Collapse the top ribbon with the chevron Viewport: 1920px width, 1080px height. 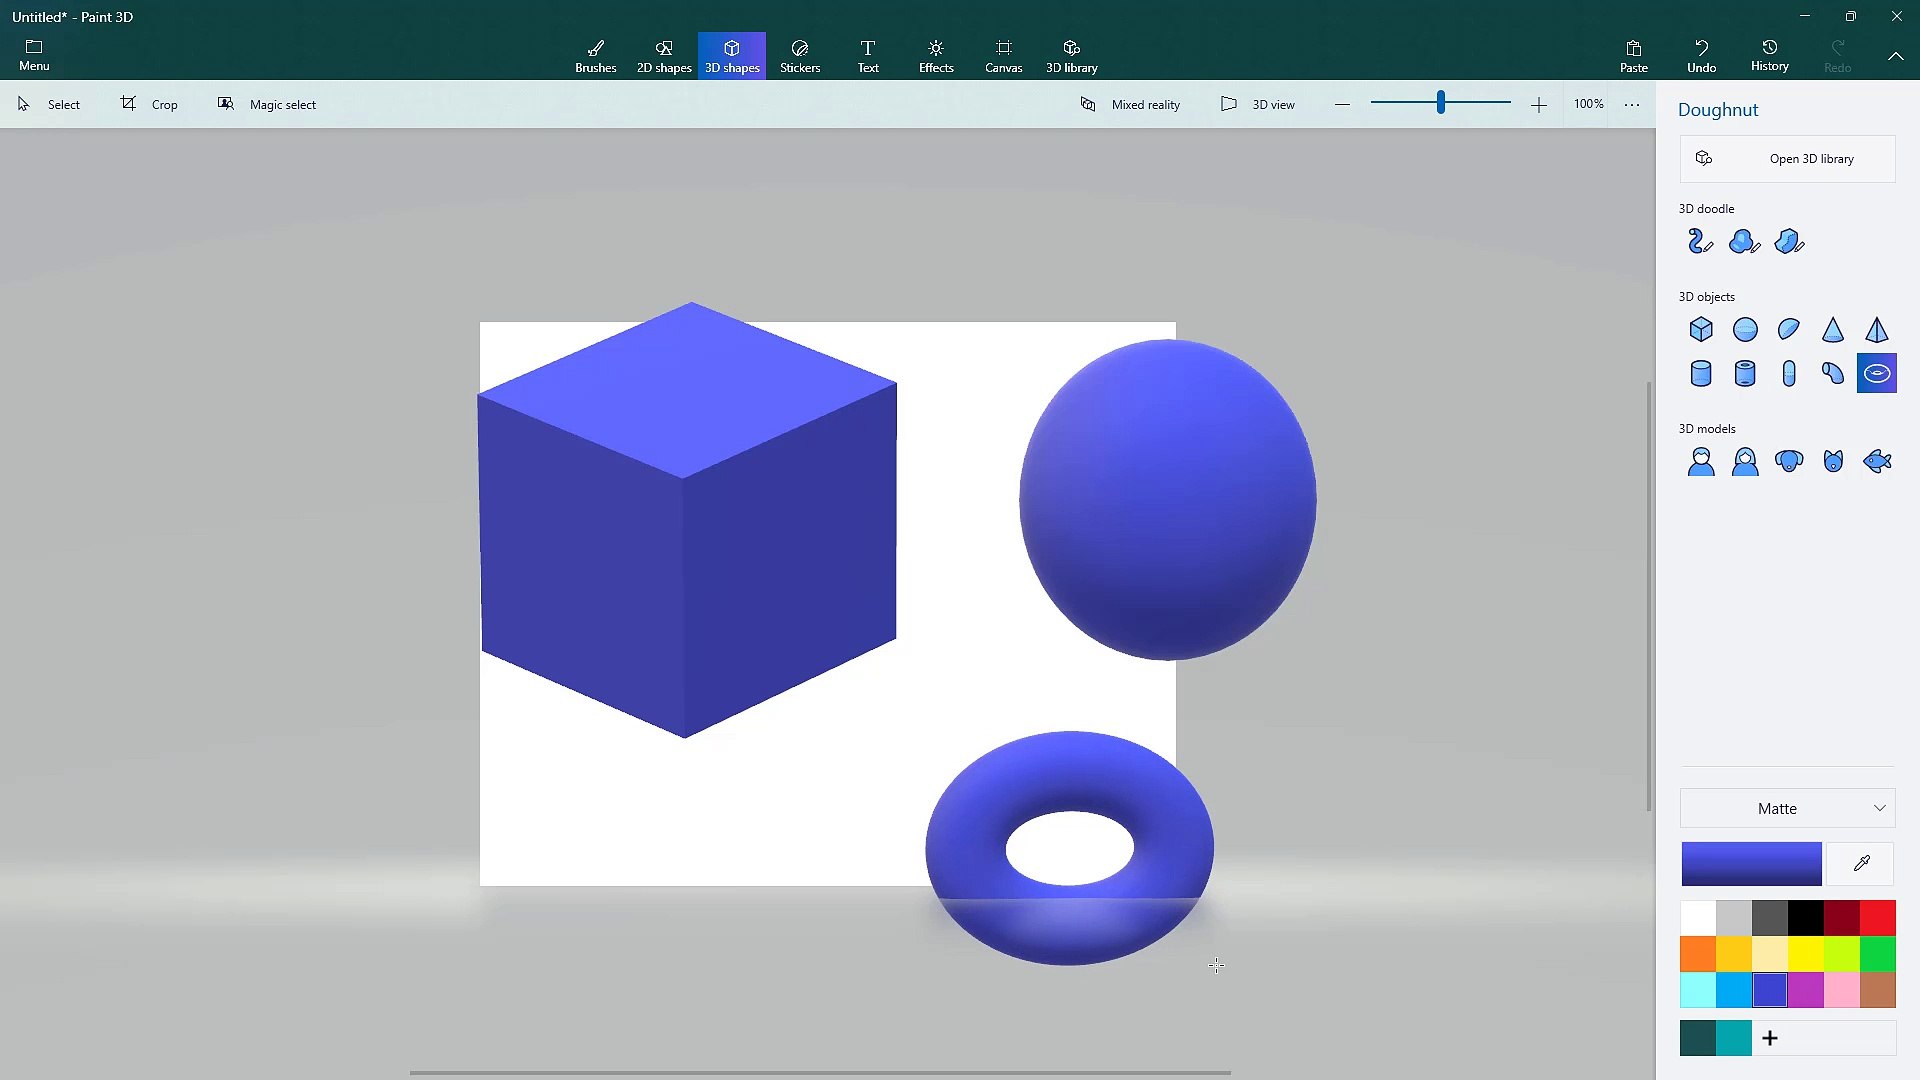pyautogui.click(x=1896, y=56)
